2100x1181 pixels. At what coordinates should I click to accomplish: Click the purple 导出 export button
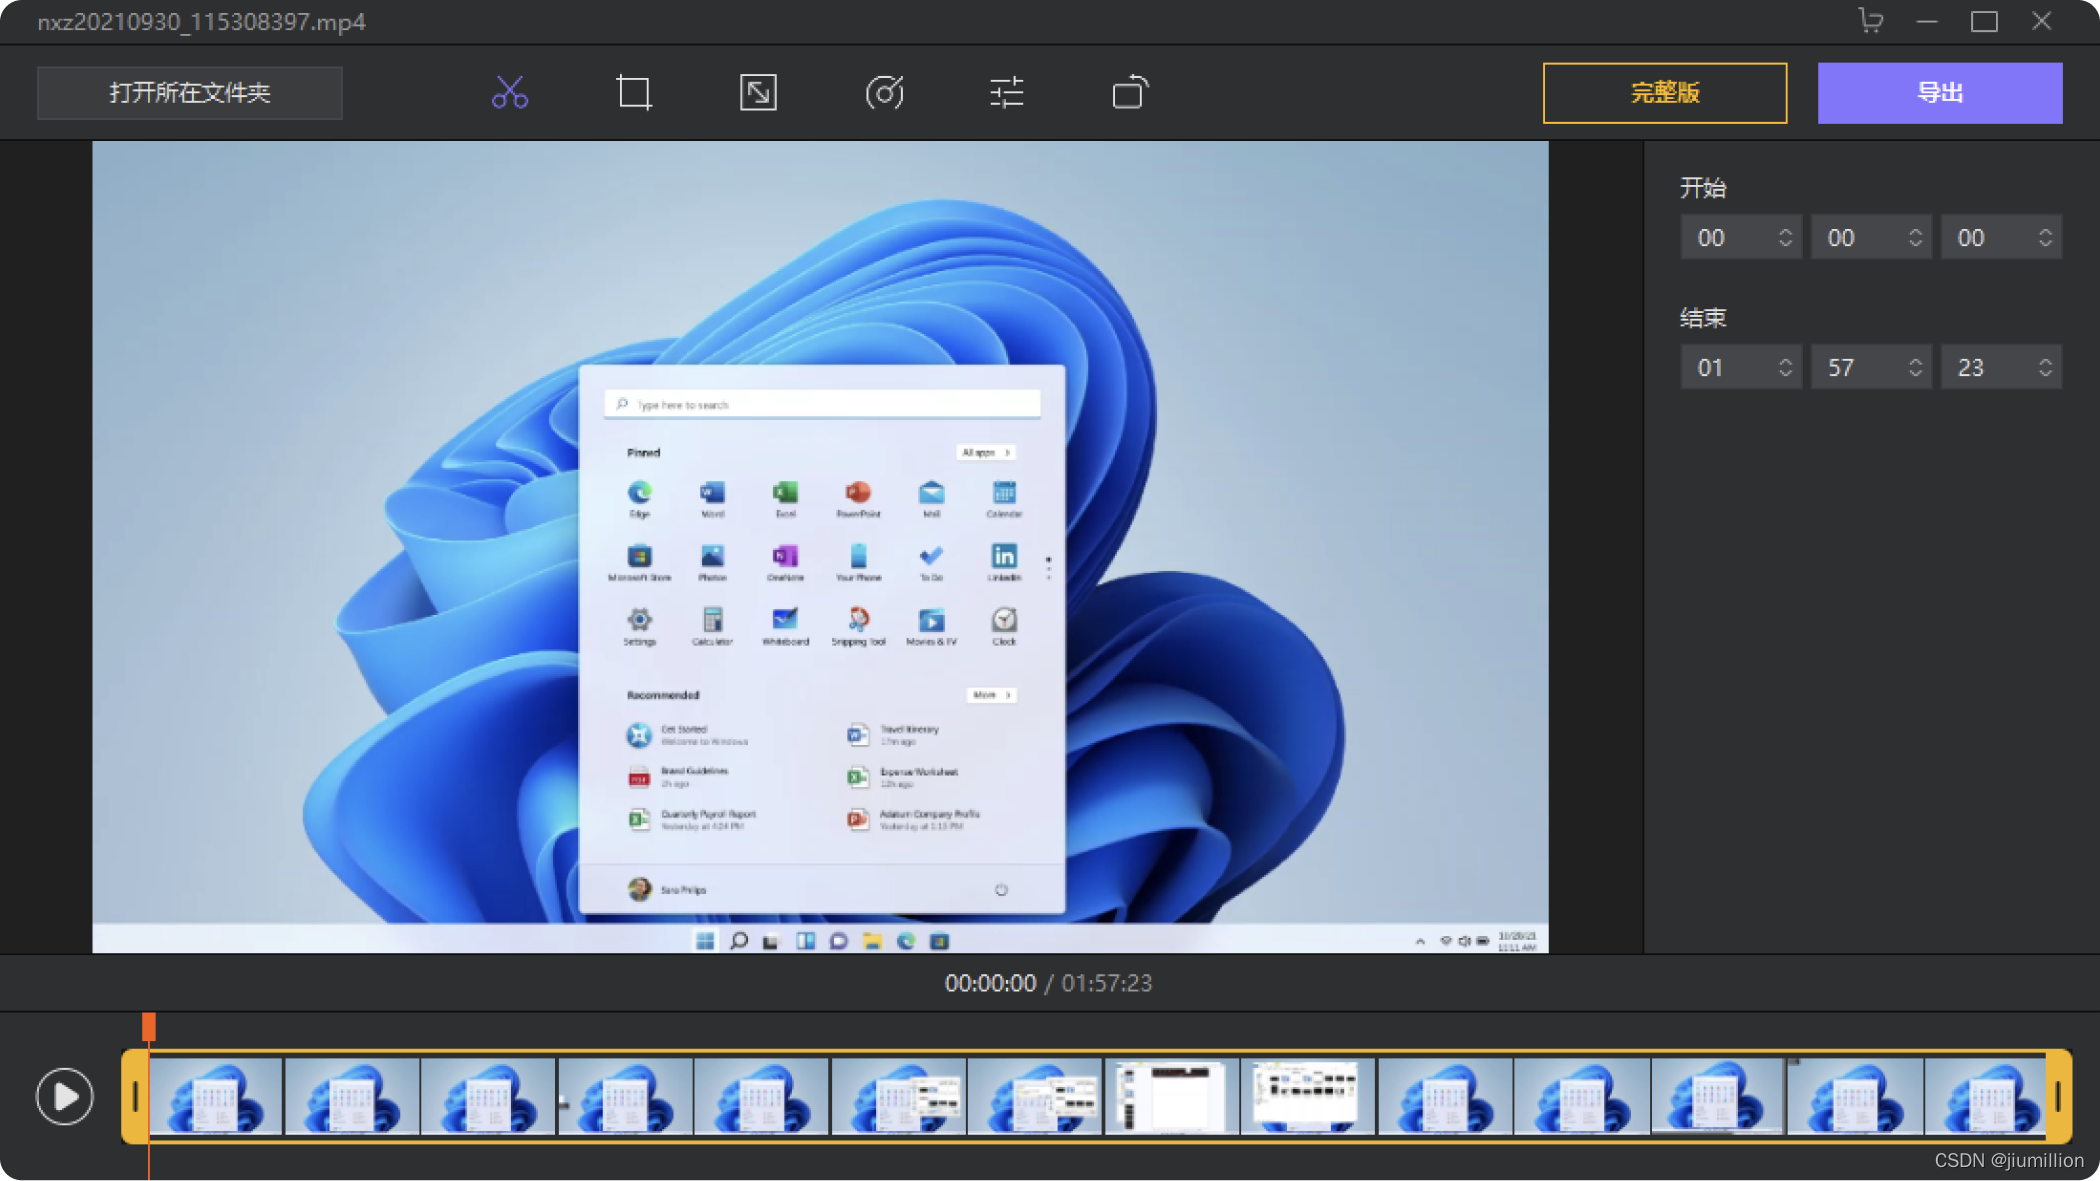(1939, 93)
